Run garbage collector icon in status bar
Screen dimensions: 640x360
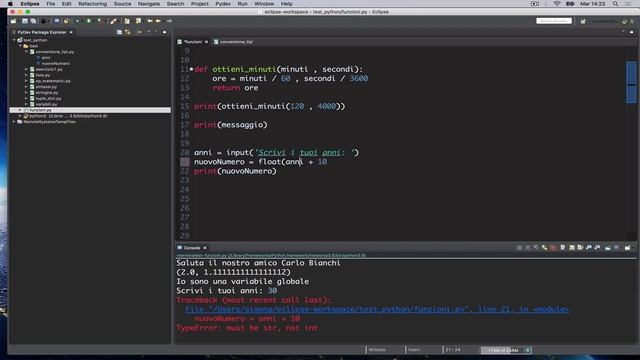pos(527,350)
